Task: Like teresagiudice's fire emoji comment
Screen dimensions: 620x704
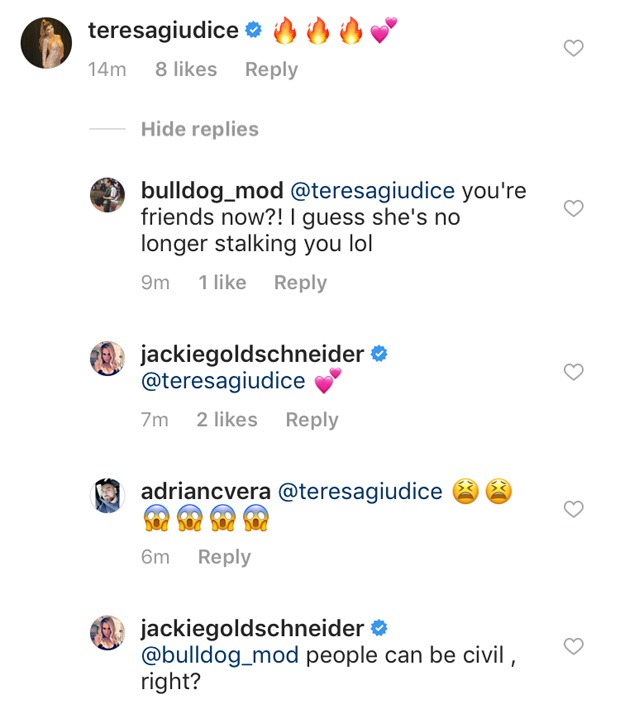Action: pos(573,48)
